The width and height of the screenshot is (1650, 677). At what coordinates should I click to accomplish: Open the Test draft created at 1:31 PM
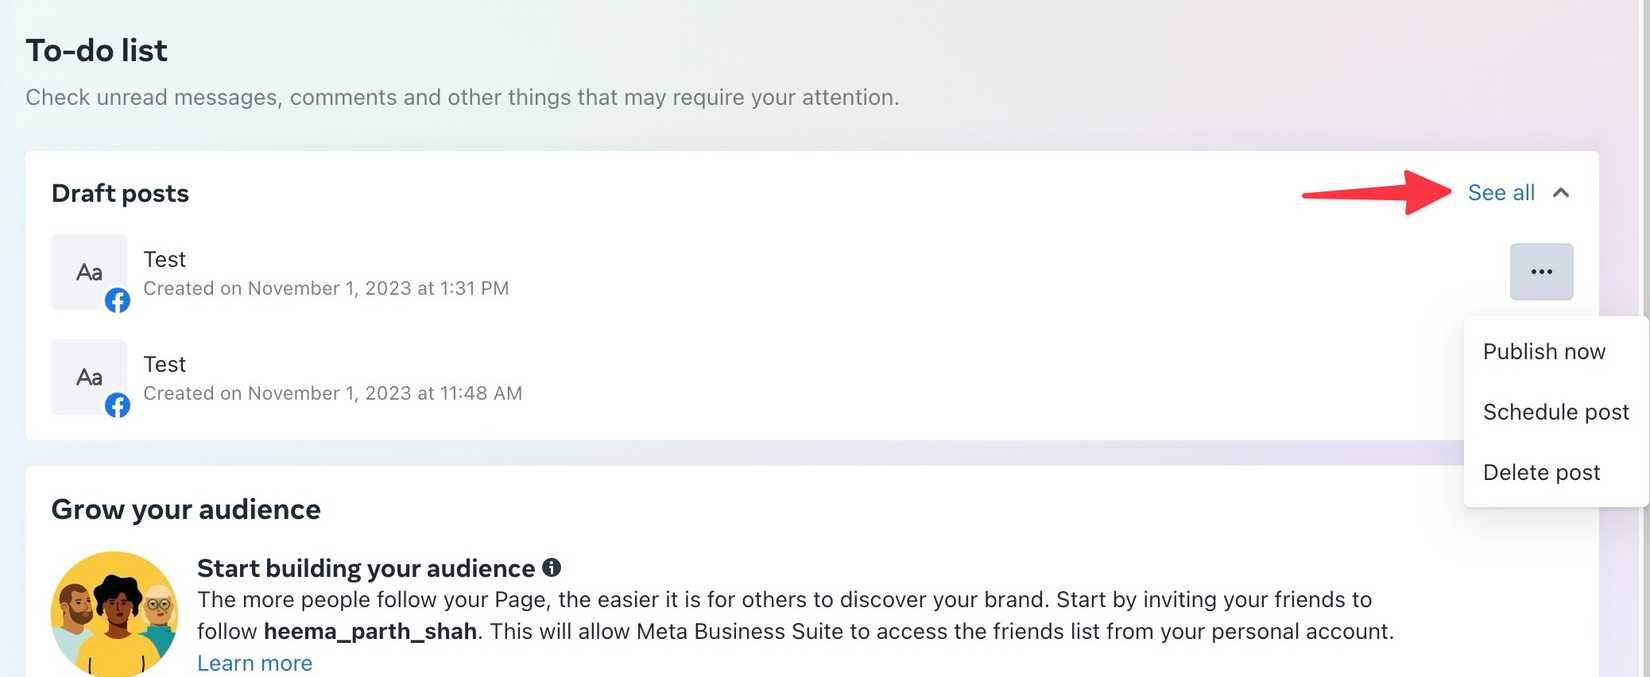(164, 258)
